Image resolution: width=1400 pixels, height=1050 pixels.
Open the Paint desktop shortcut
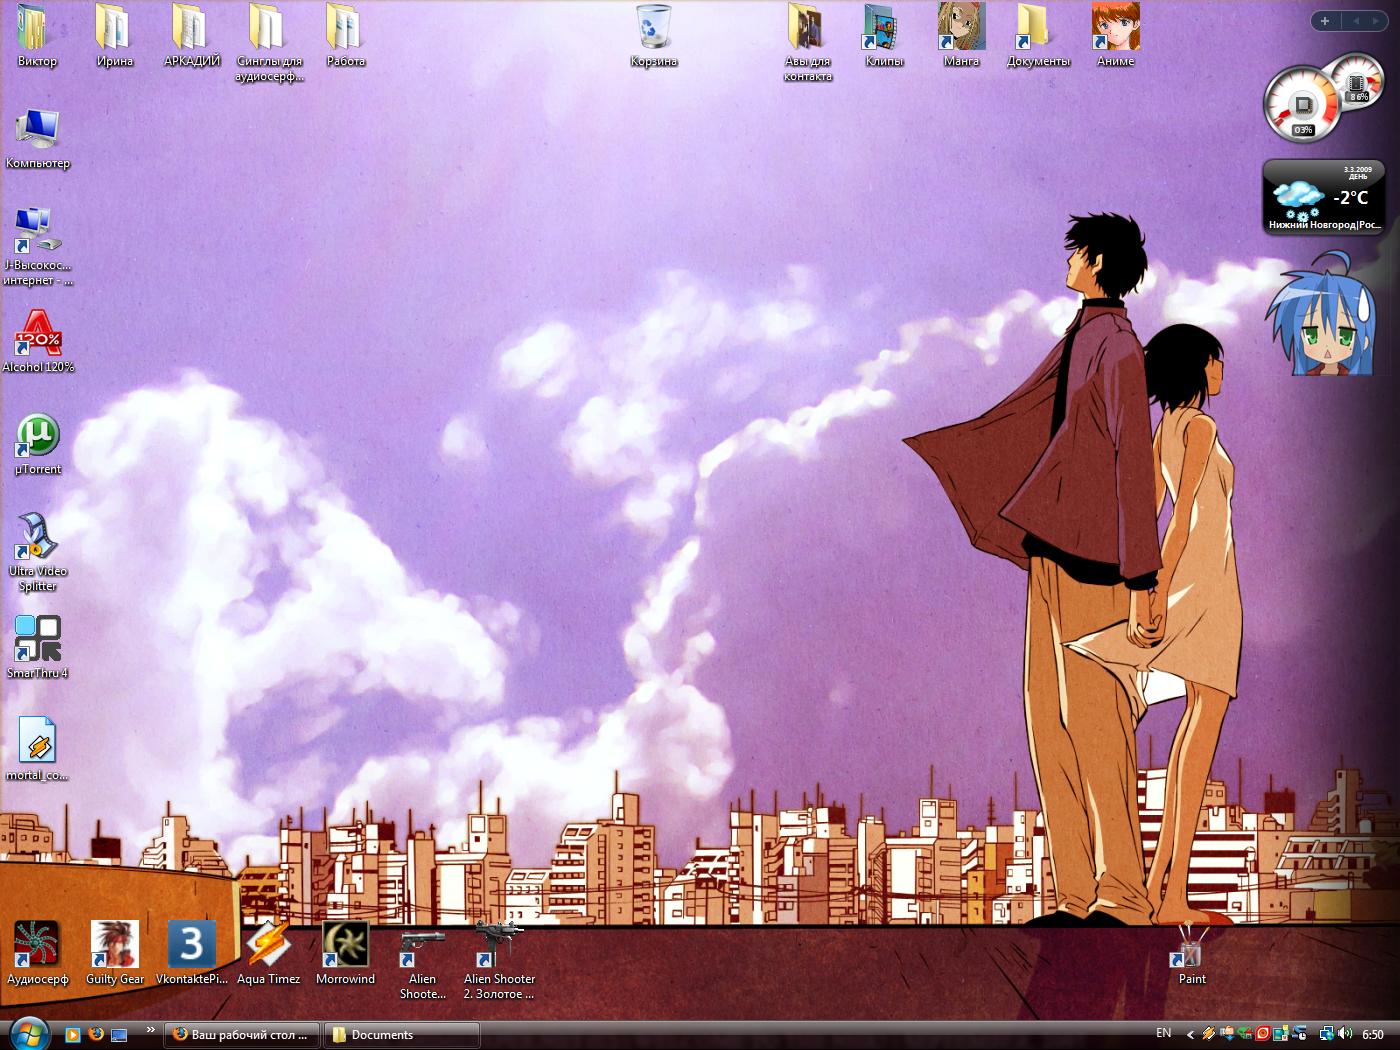1191,953
